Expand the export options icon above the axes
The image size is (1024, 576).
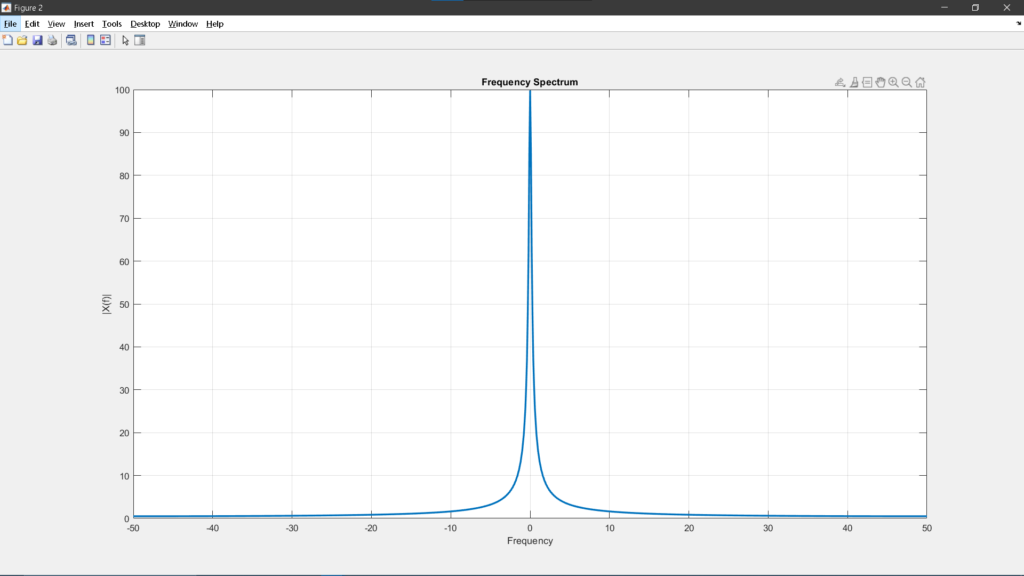pyautogui.click(x=841, y=82)
